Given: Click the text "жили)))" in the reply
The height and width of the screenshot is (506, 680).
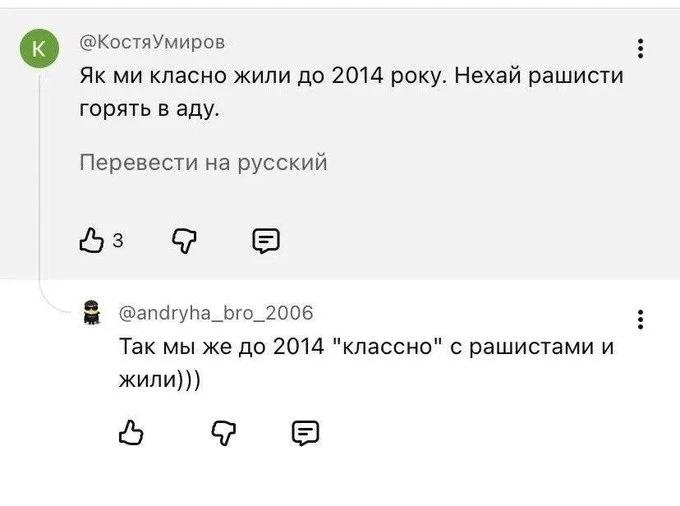Looking at the screenshot, I should pos(160,379).
